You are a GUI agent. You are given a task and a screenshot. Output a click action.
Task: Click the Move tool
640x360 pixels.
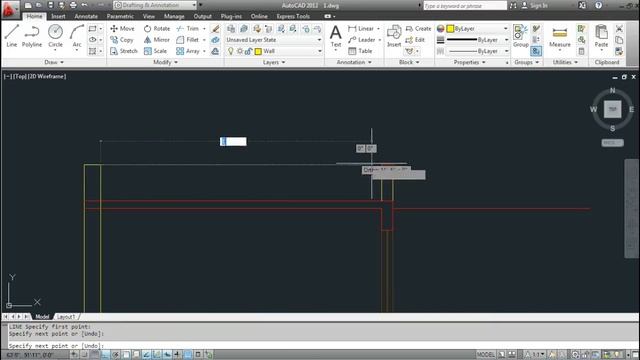(x=122, y=29)
